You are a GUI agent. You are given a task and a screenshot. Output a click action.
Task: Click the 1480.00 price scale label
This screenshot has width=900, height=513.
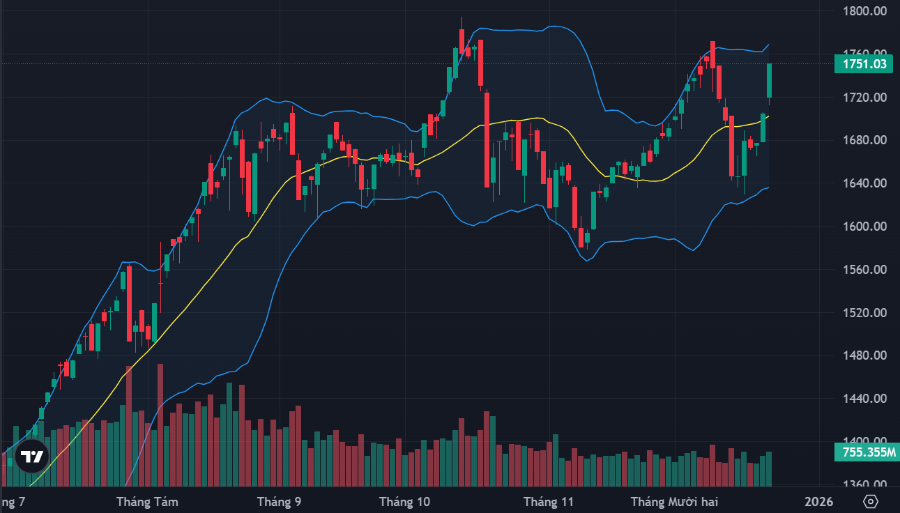point(866,356)
